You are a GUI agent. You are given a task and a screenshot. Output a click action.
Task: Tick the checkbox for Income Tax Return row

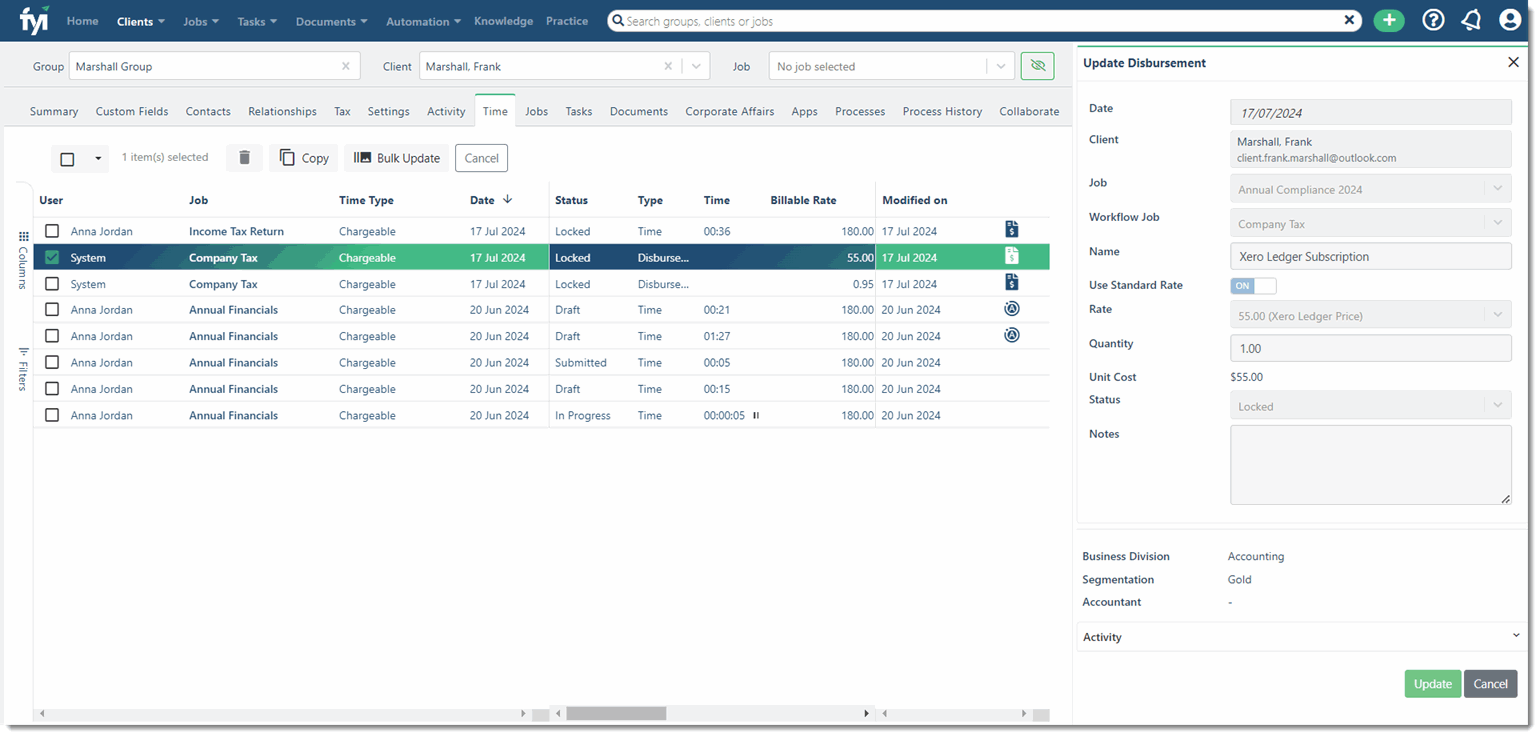pyautogui.click(x=52, y=231)
